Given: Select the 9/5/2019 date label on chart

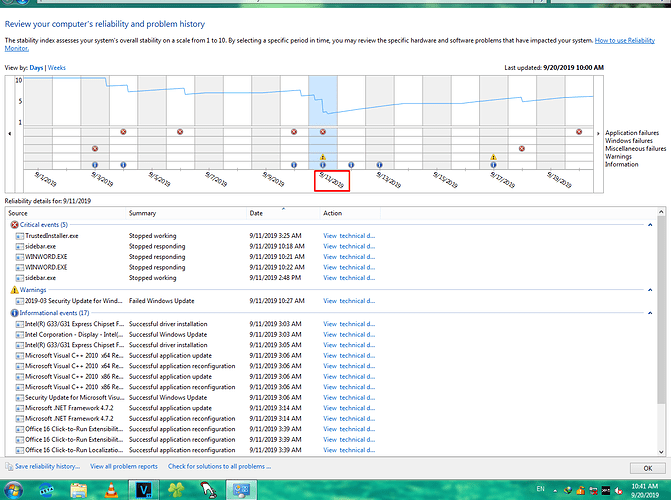Looking at the screenshot, I should (159, 179).
